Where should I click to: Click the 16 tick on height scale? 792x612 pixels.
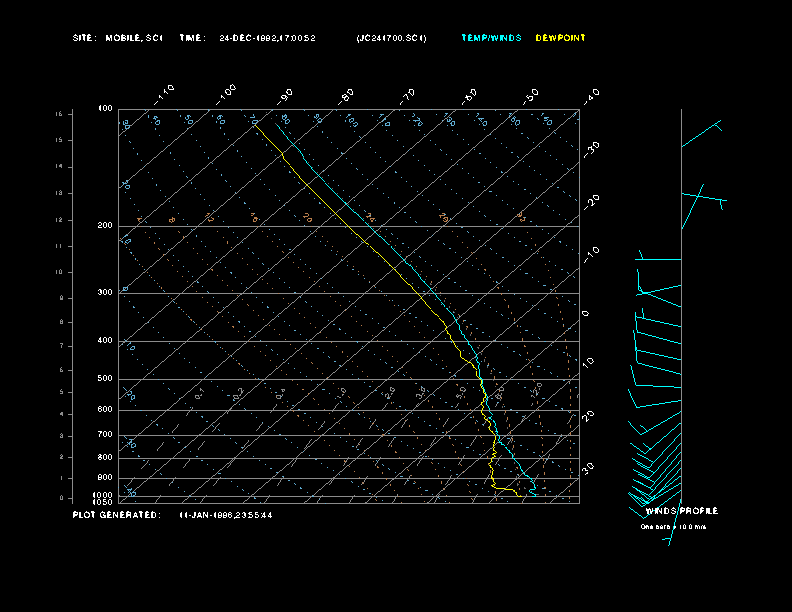pos(59,114)
